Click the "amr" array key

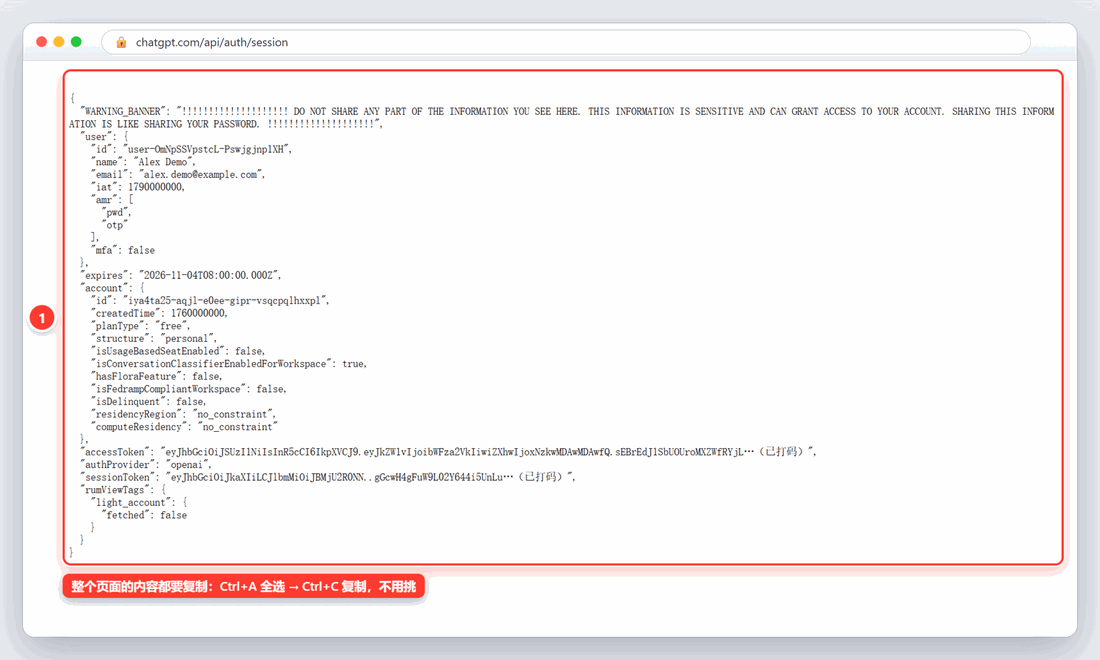[104, 200]
